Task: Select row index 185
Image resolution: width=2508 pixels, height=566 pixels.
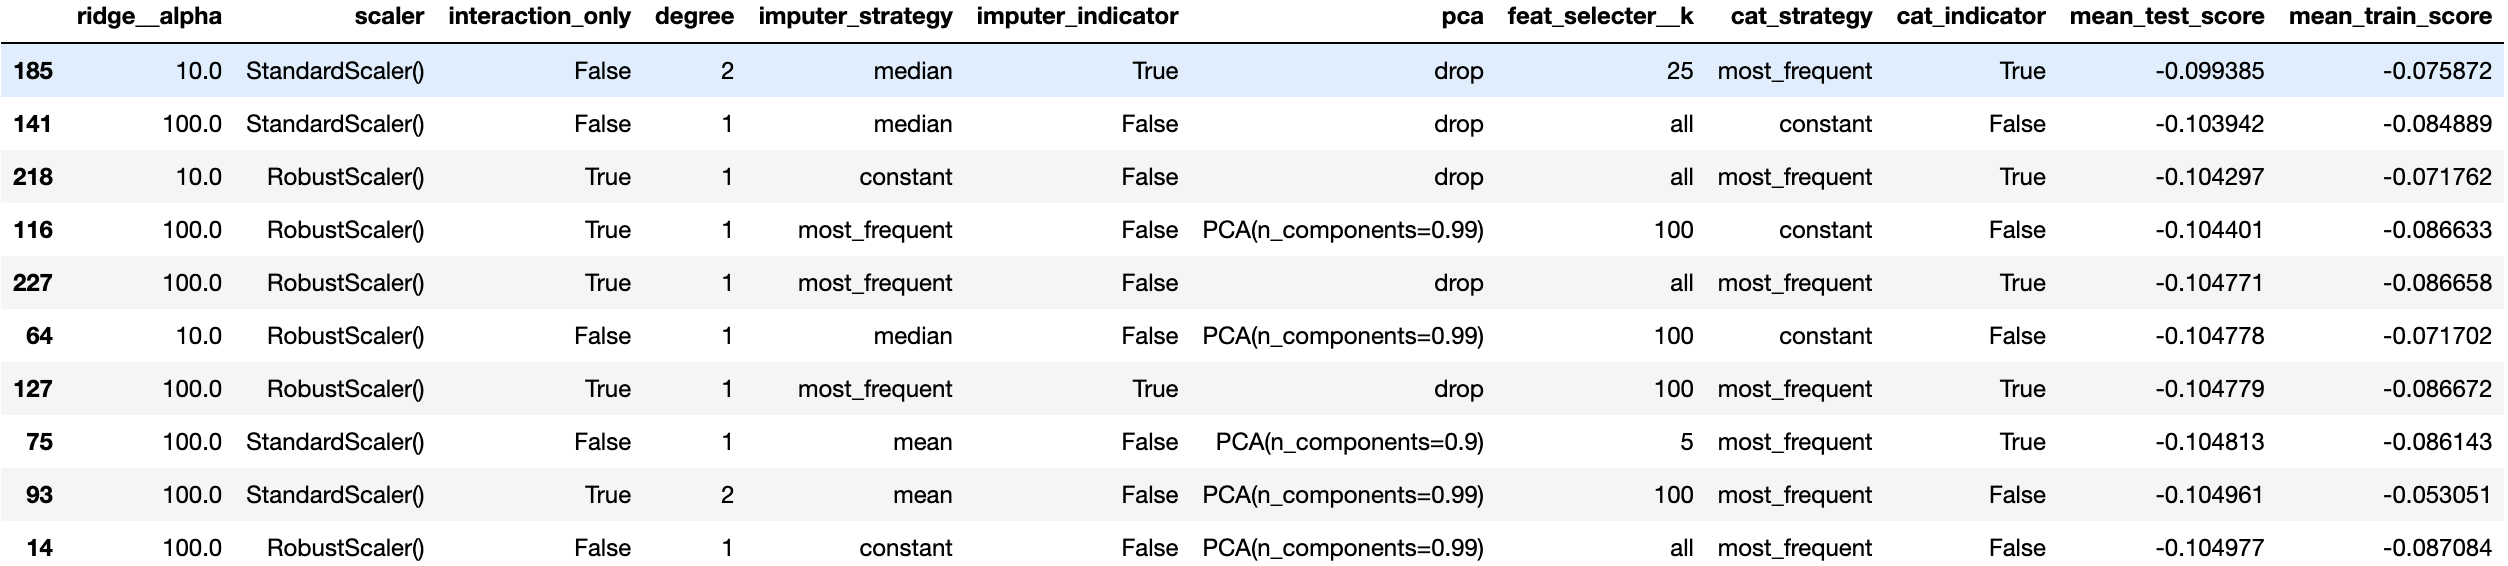Action: pos(33,71)
